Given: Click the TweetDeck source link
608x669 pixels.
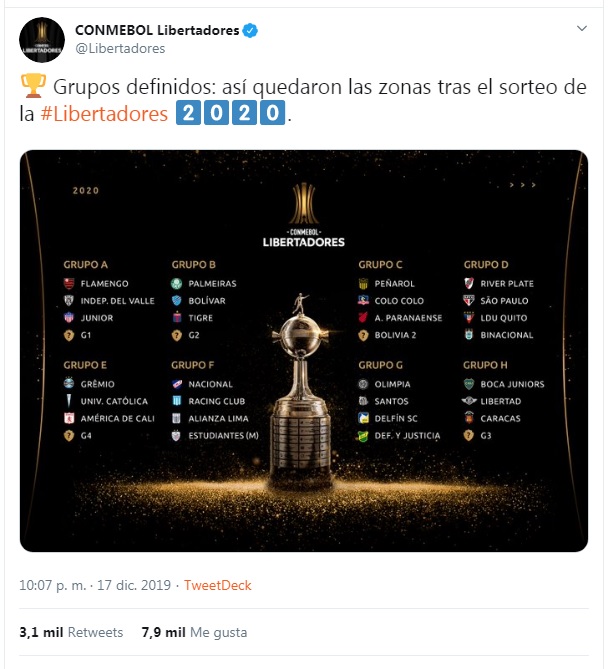Looking at the screenshot, I should click(x=219, y=585).
